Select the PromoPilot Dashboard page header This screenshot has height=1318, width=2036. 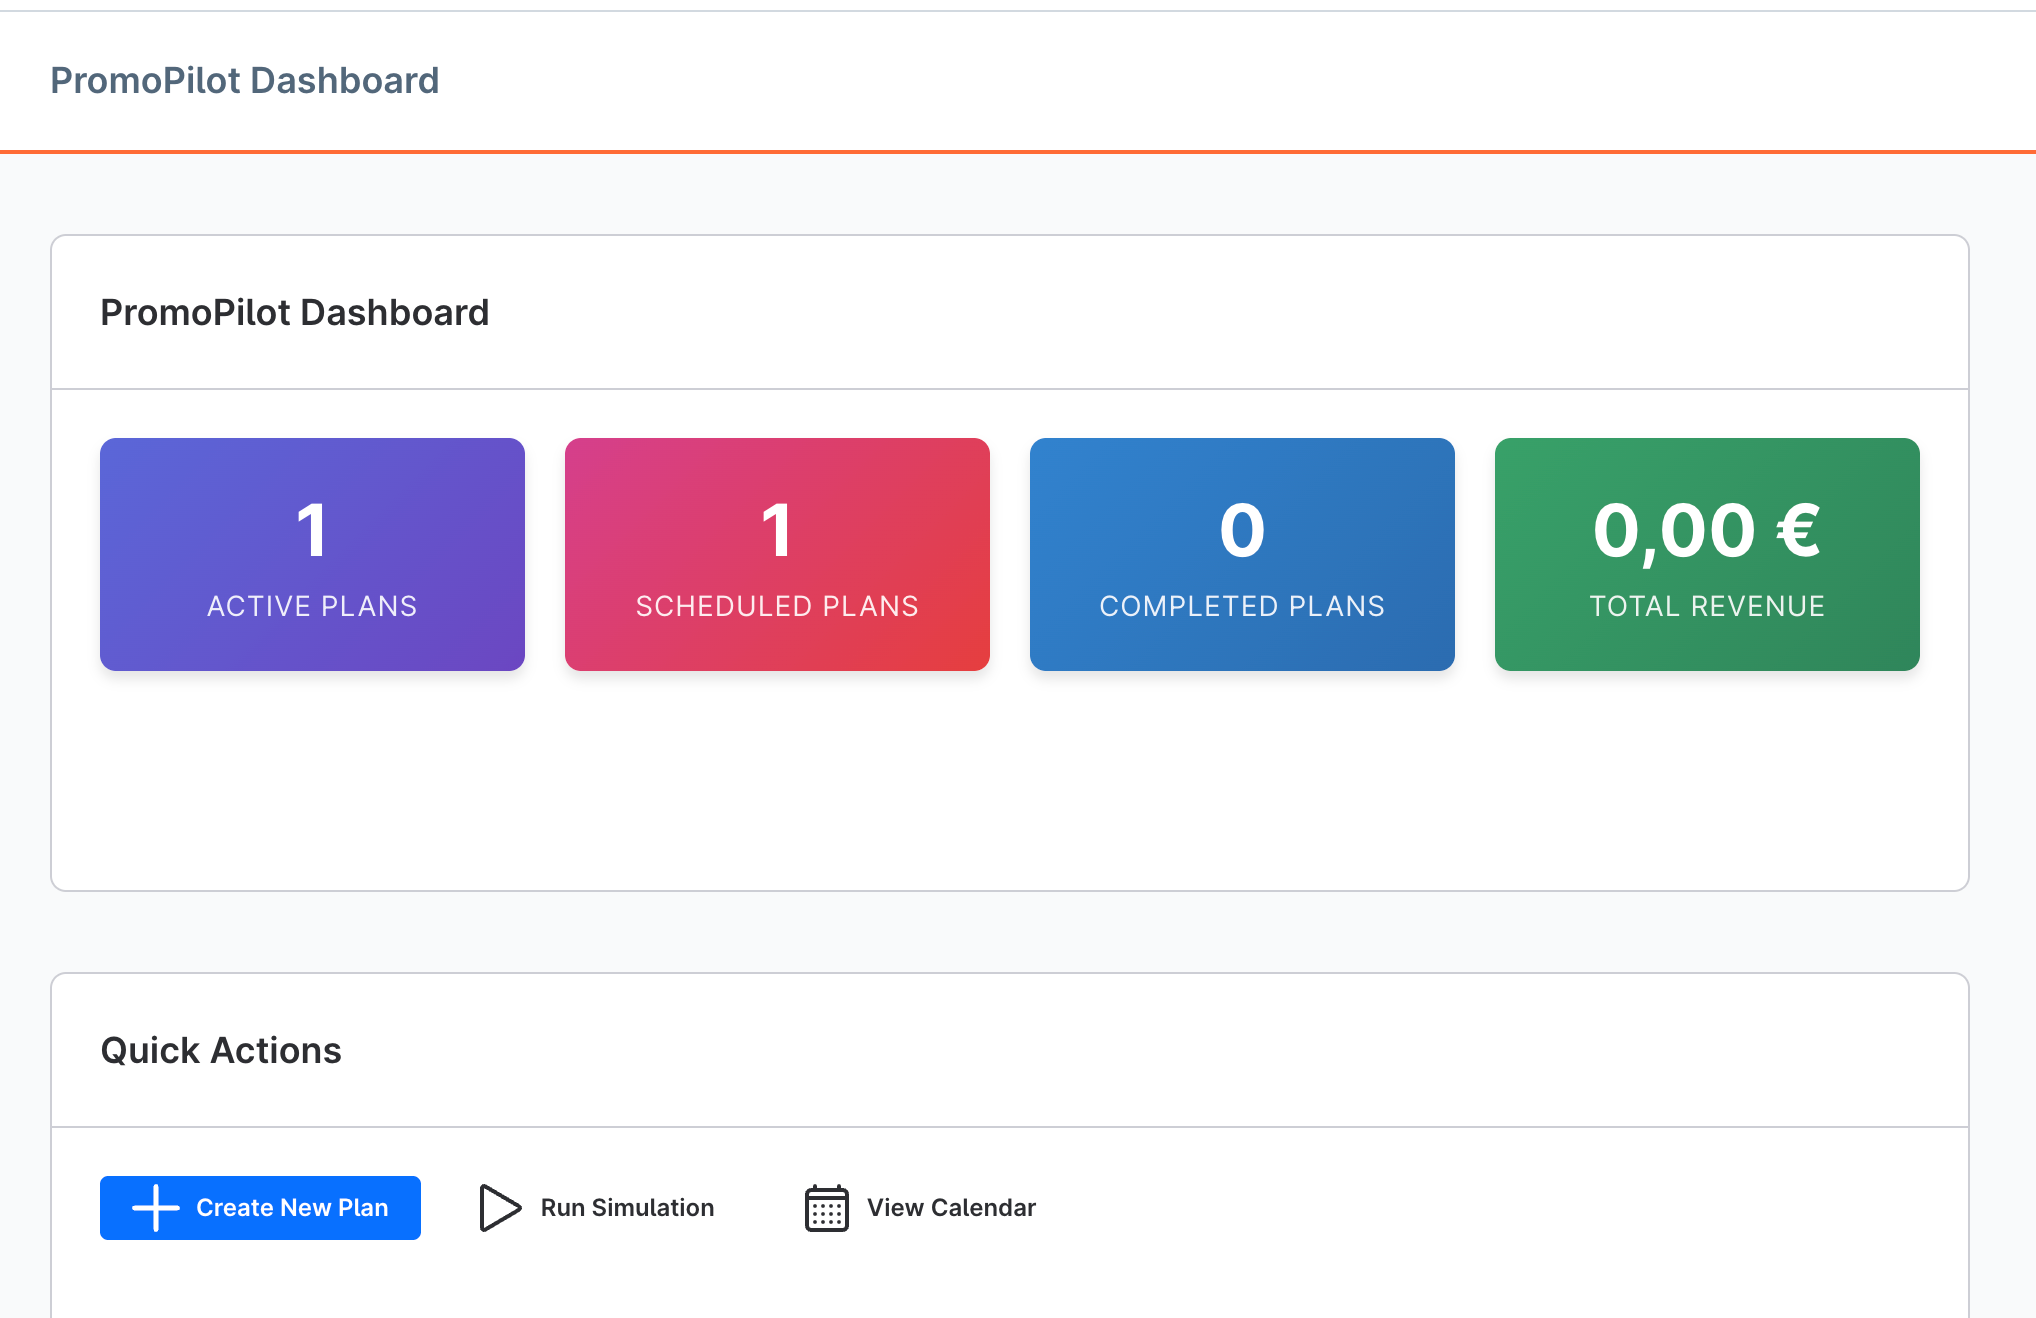245,80
